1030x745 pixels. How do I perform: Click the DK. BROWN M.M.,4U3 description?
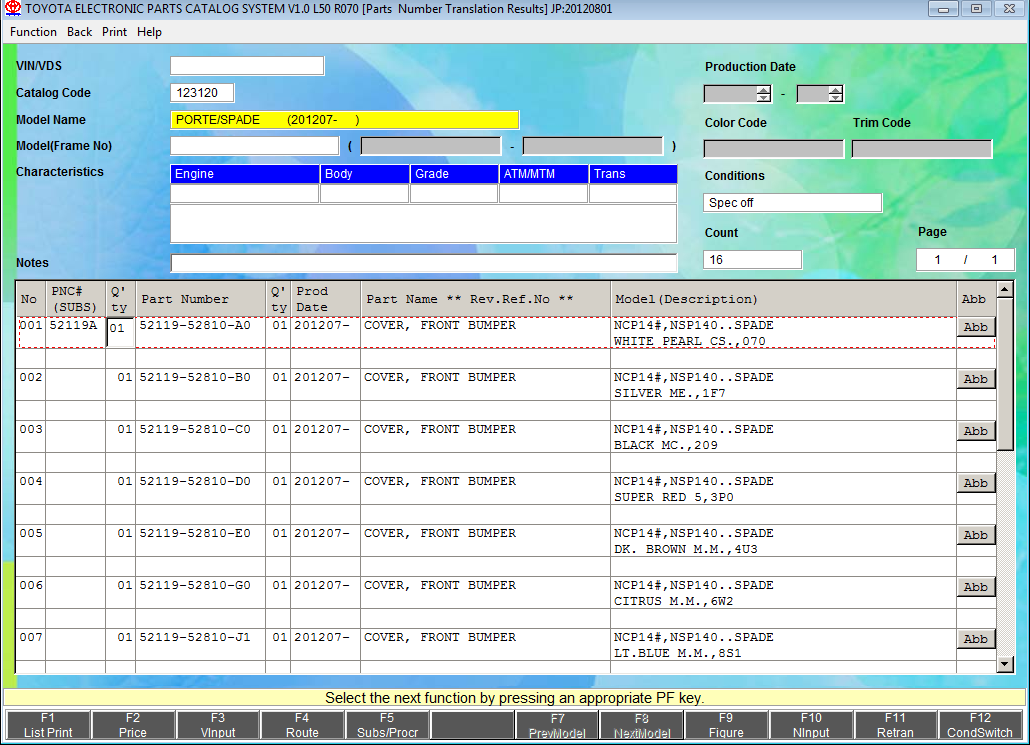click(x=685, y=549)
